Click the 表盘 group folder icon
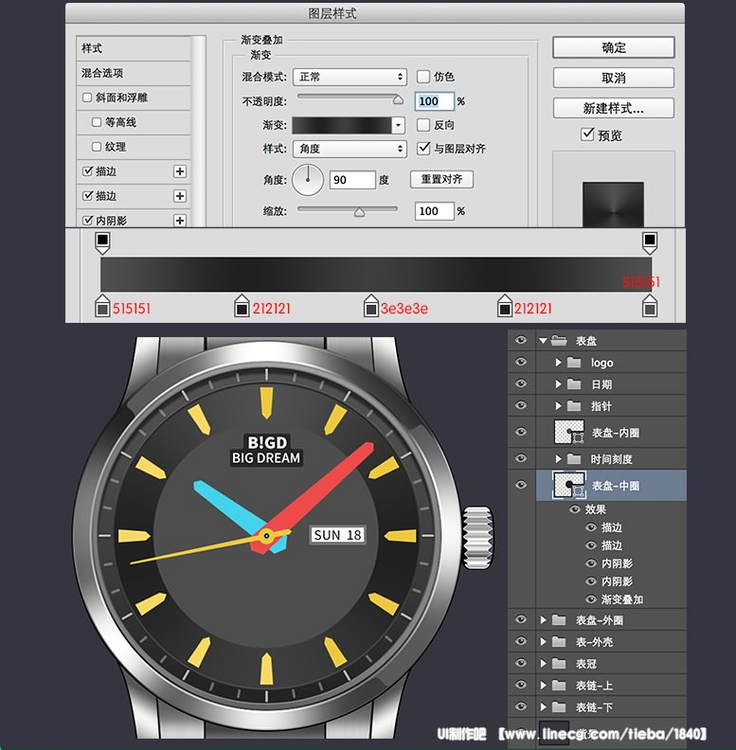736x750 pixels. point(559,340)
